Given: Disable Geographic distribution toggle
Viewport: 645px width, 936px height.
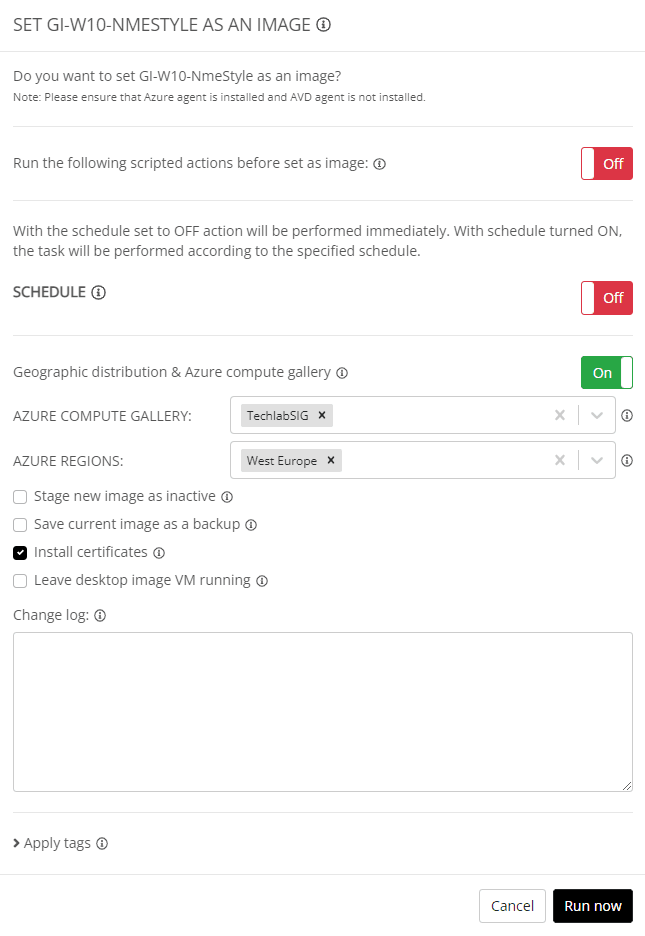Looking at the screenshot, I should pyautogui.click(x=606, y=372).
